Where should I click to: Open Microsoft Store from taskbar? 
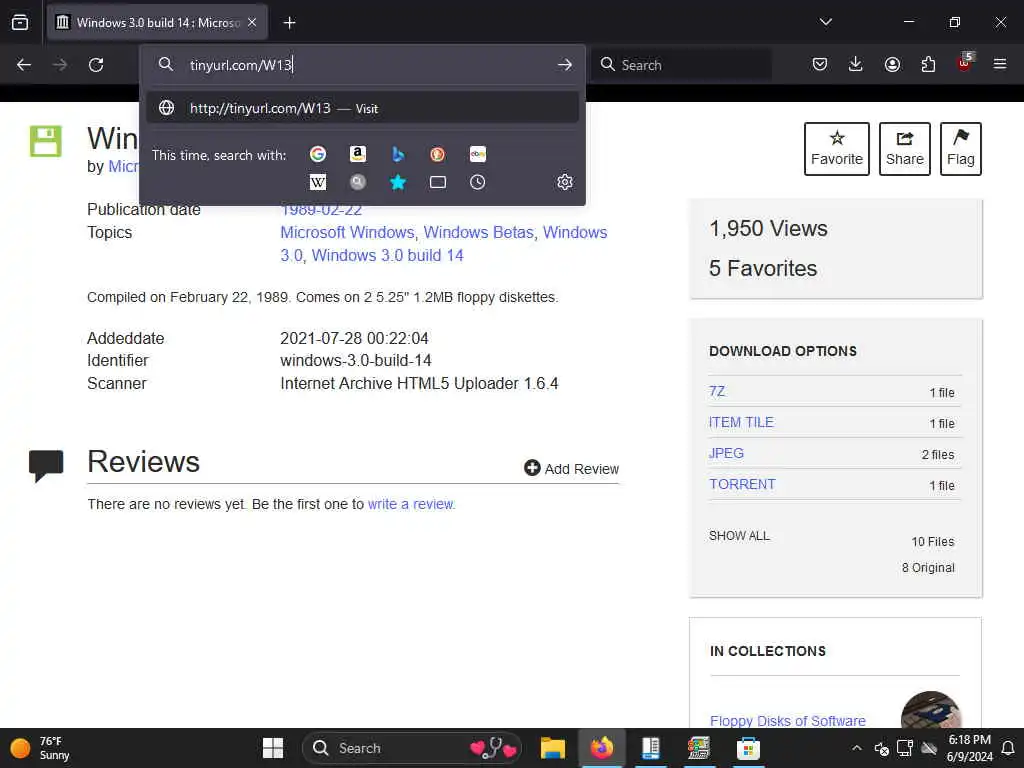click(x=748, y=748)
